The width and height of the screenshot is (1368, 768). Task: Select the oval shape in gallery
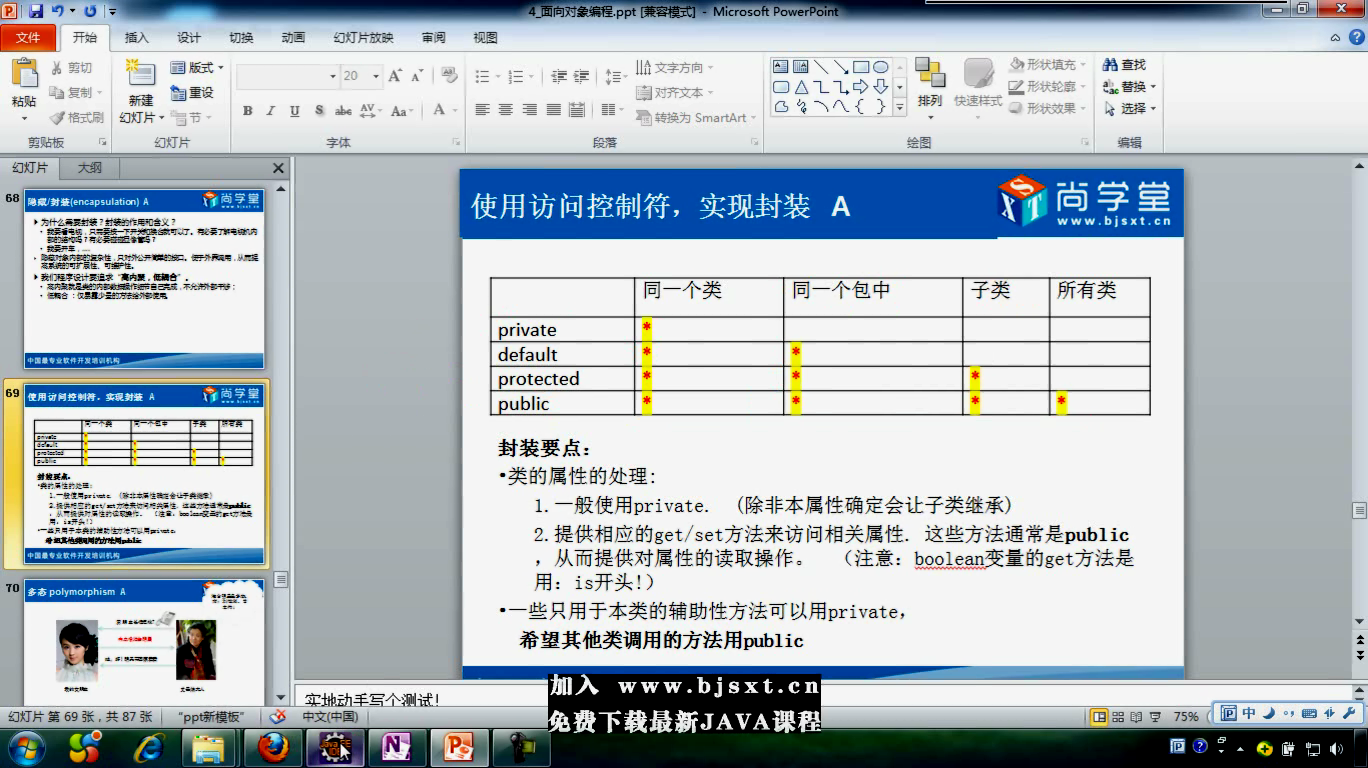[880, 67]
